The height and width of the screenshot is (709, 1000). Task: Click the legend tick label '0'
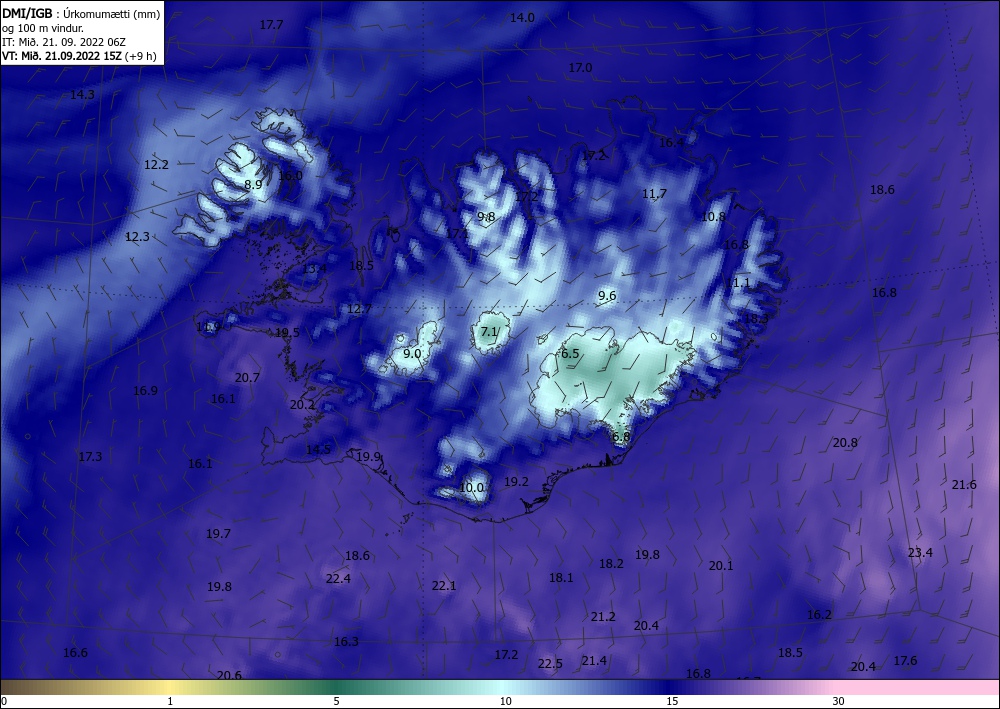(4, 701)
